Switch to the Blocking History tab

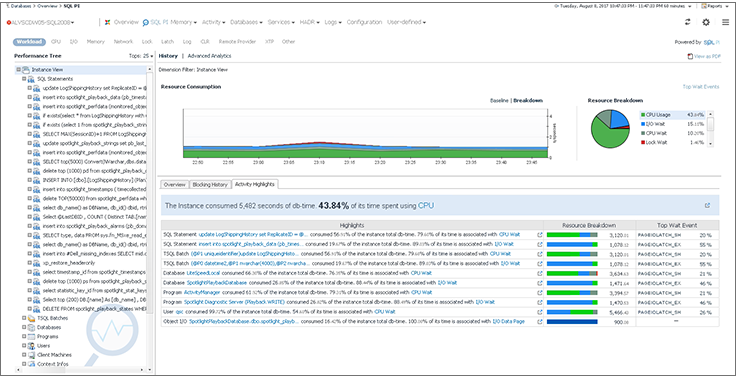[x=210, y=185]
